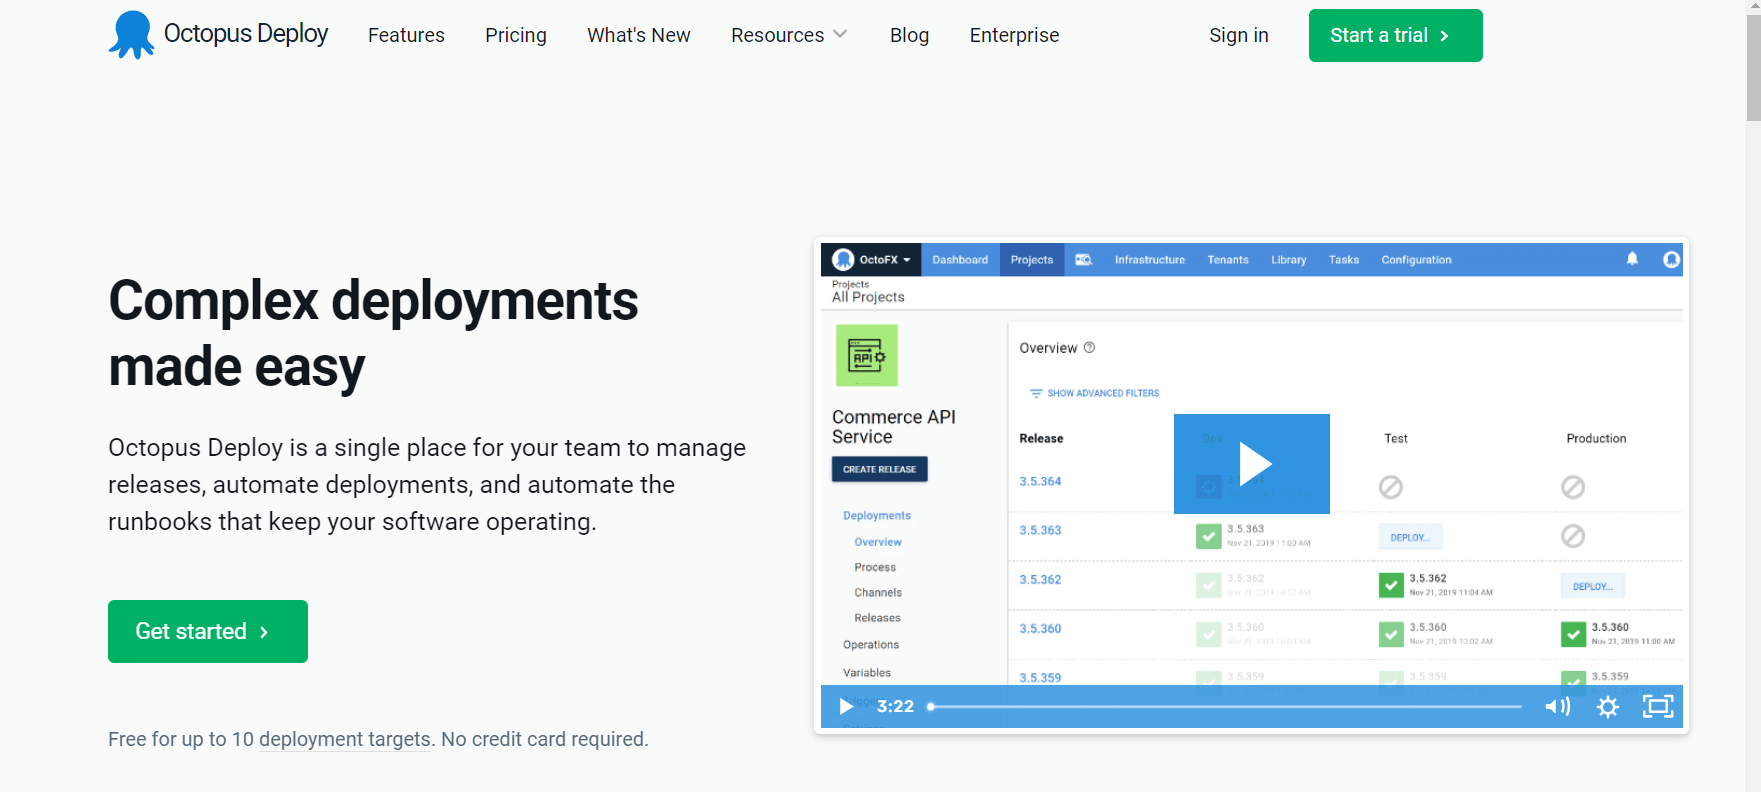
Task: Open release 3.5.359 link
Action: pyautogui.click(x=1040, y=678)
